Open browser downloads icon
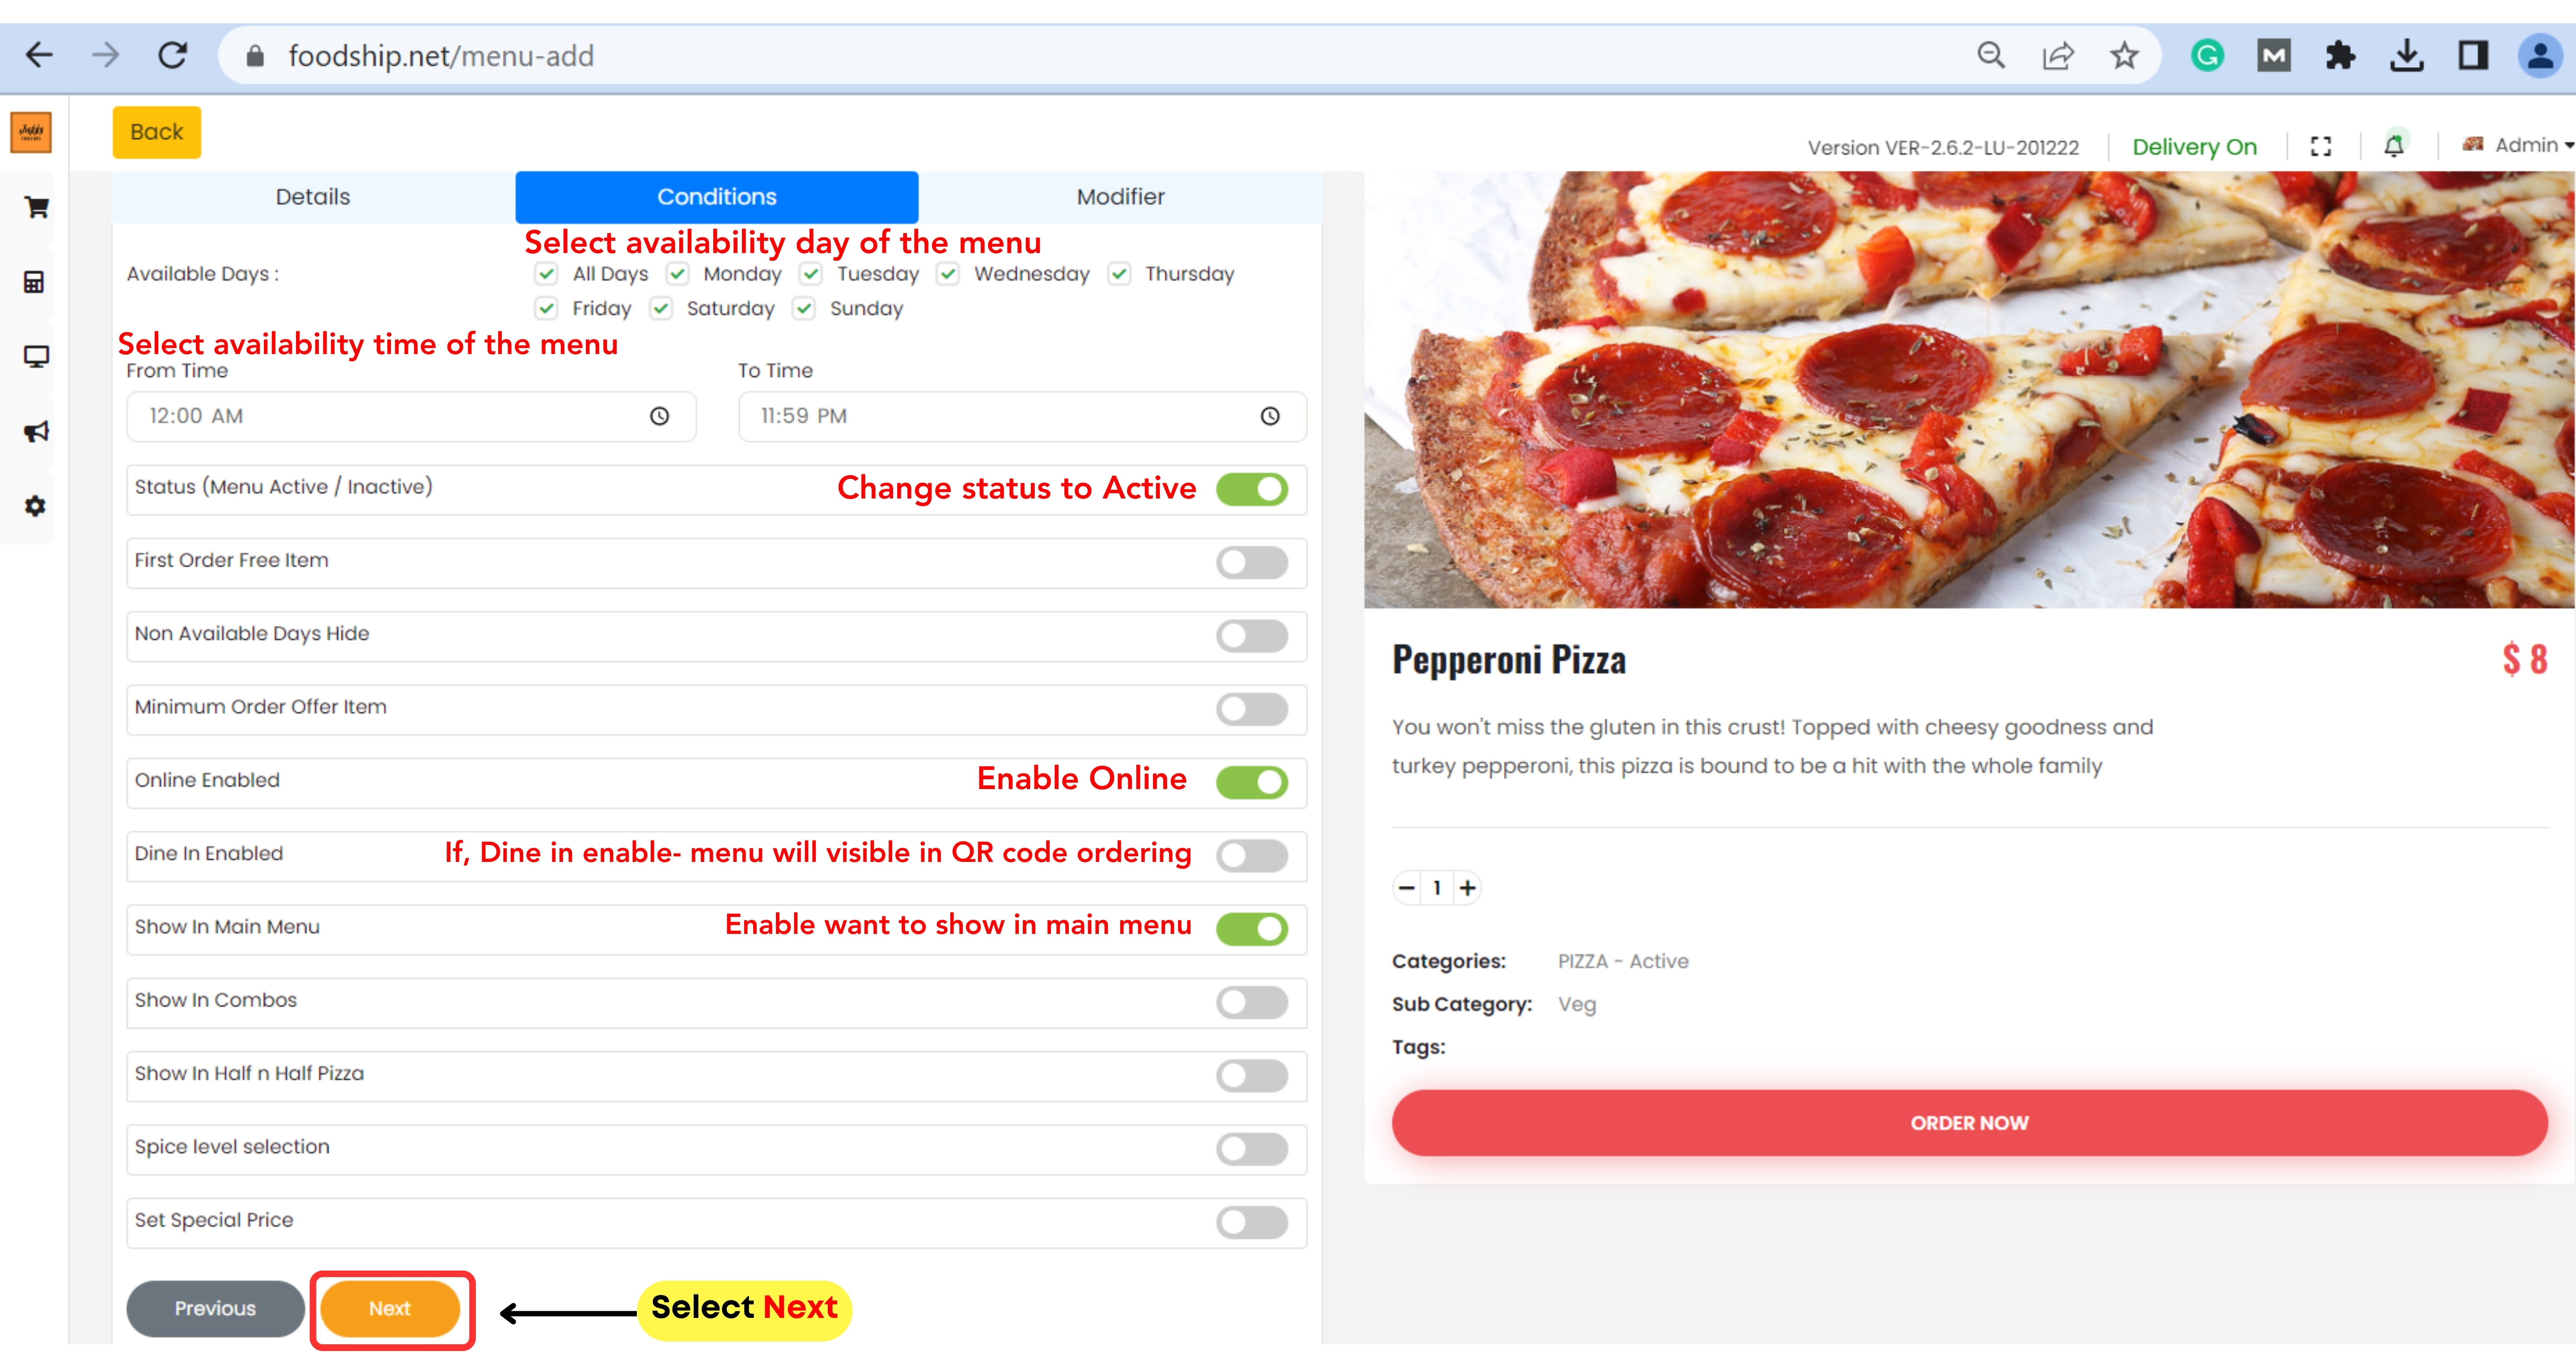 pos(2407,55)
